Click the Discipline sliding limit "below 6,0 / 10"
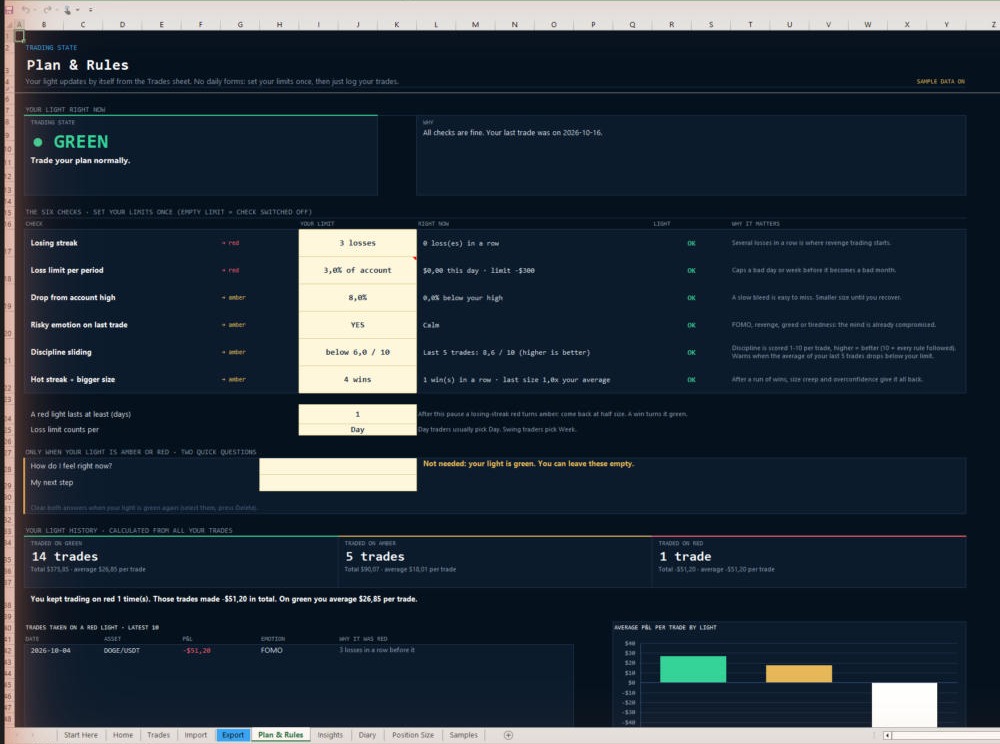Viewport: 1000px width, 744px height. tap(358, 352)
